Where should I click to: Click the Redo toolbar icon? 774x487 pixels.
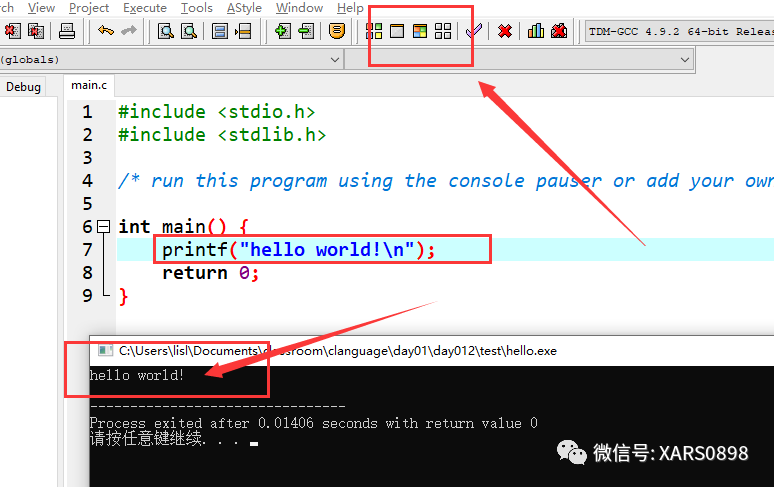(x=129, y=31)
